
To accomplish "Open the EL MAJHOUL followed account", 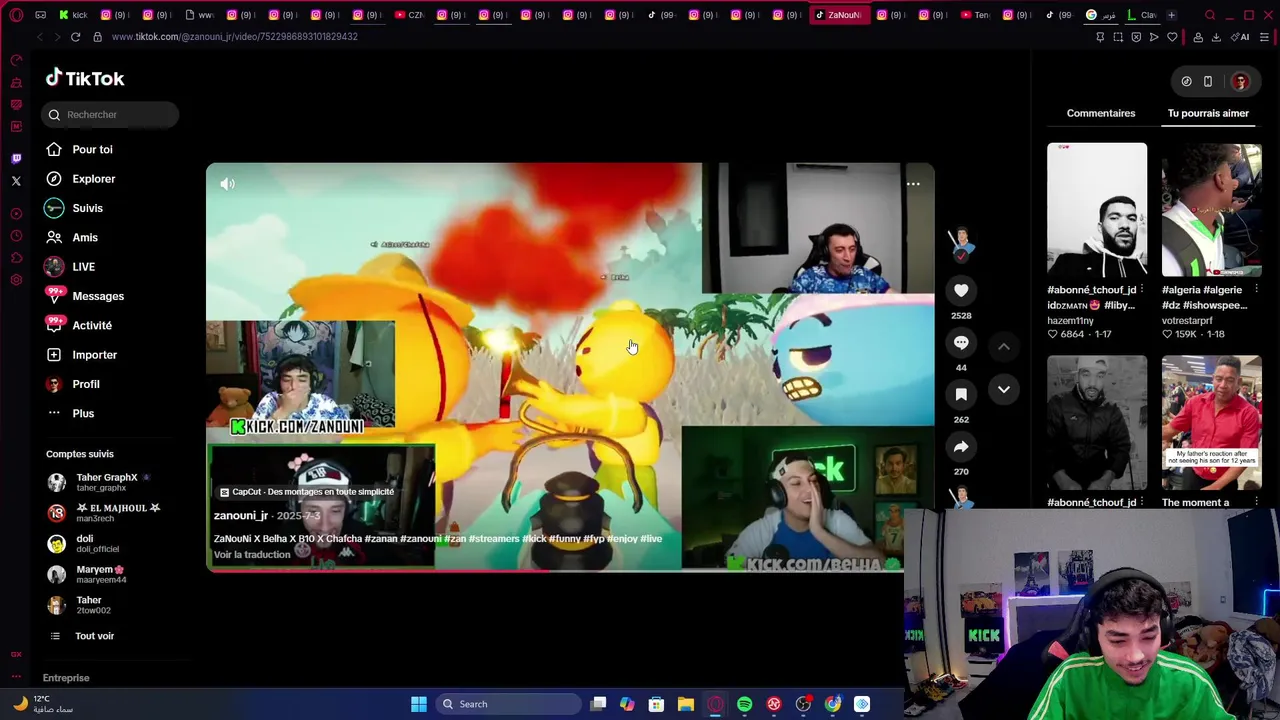I will pos(103,512).
